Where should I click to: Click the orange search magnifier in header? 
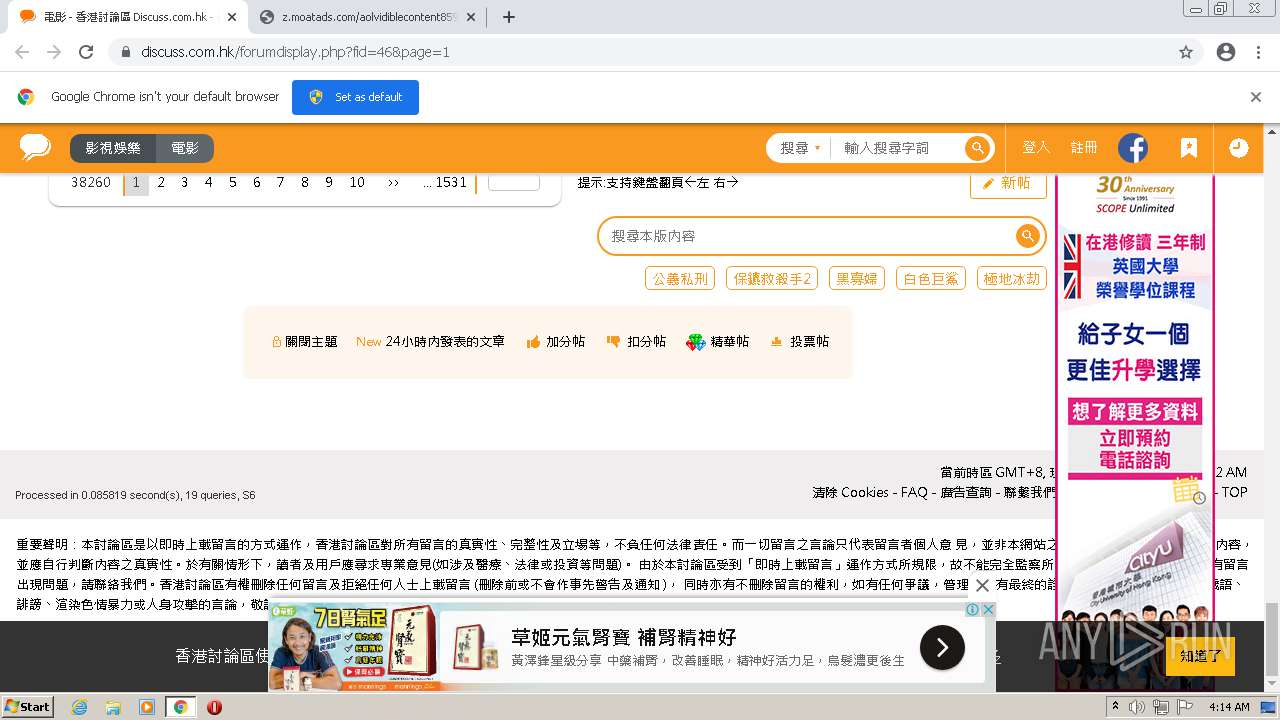(x=977, y=148)
